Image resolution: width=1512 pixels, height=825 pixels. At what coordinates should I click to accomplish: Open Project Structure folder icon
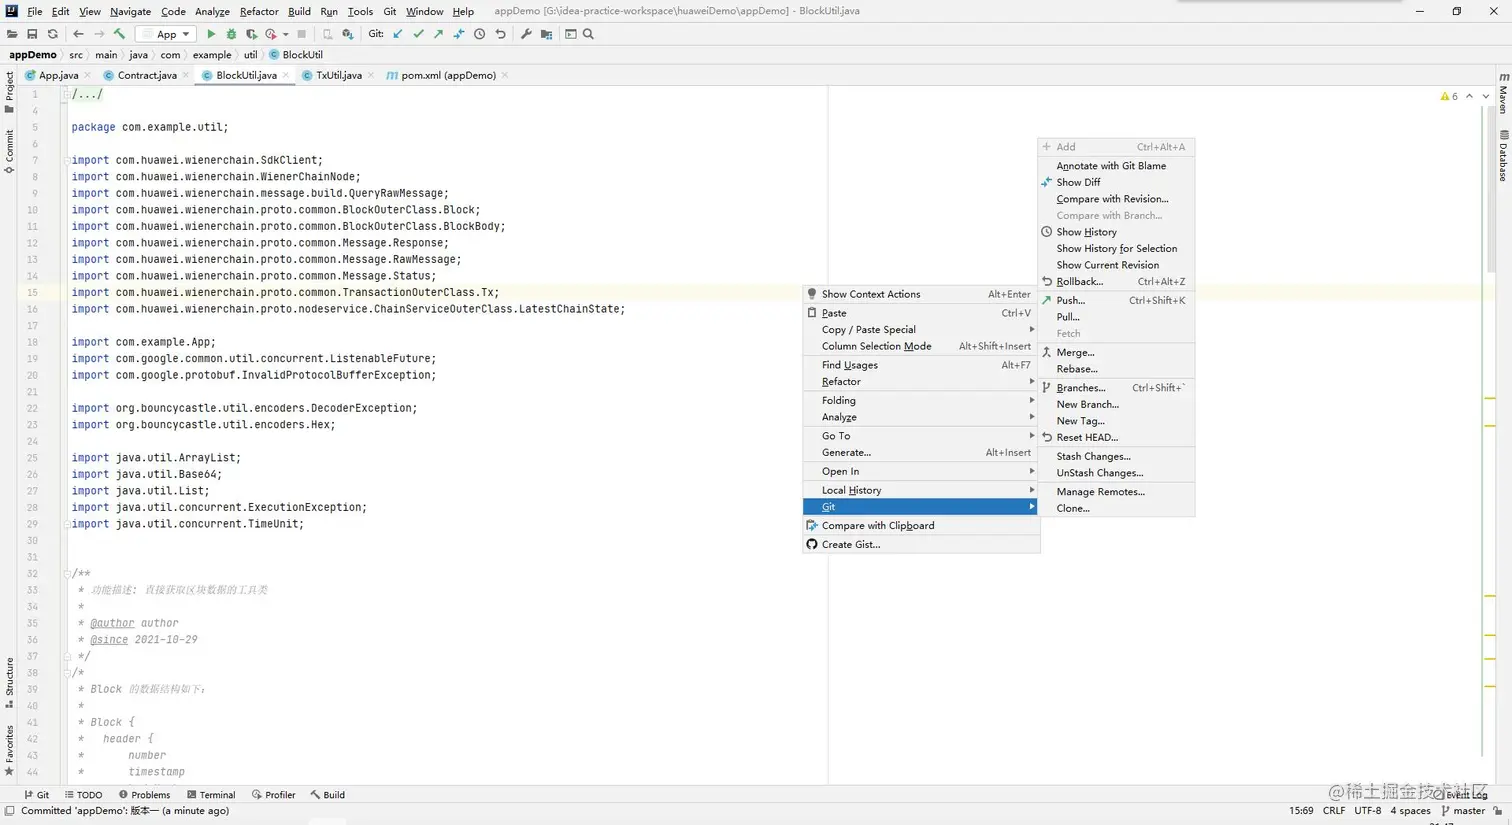pos(546,34)
